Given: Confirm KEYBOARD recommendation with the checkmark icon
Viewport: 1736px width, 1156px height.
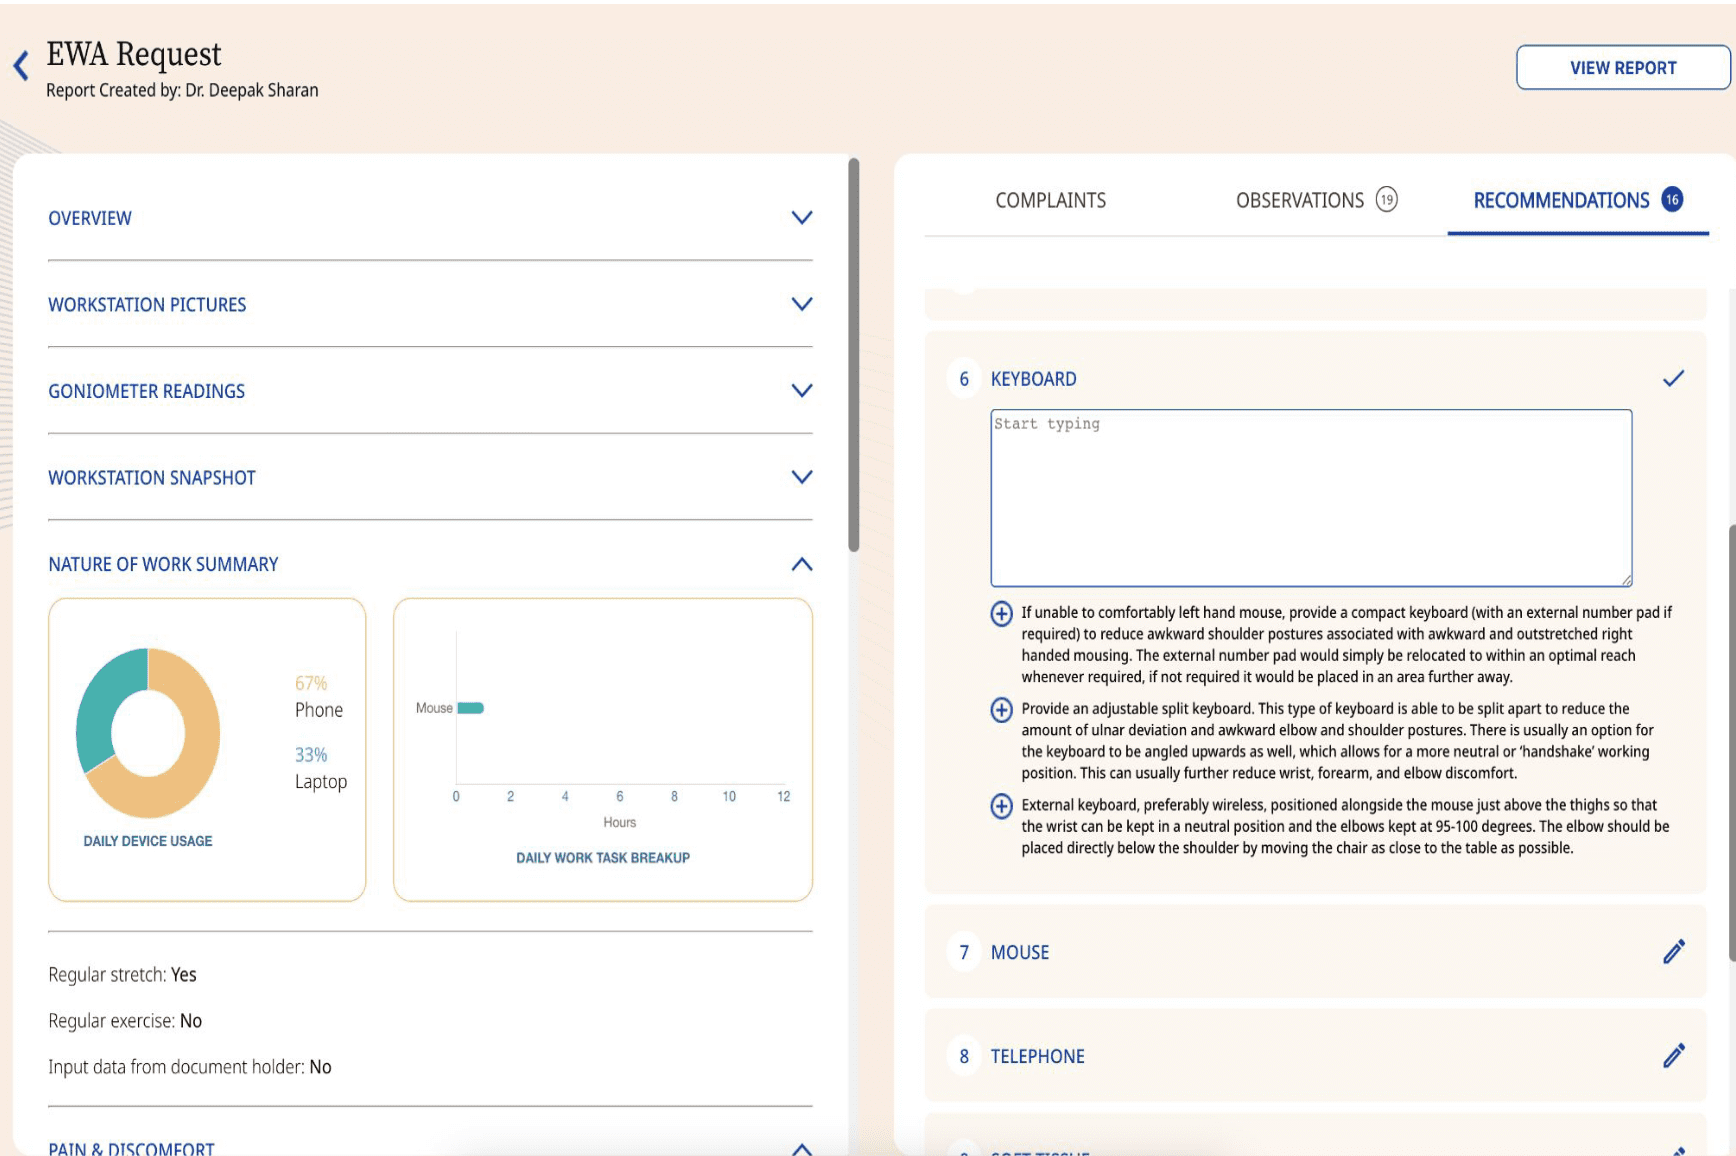Looking at the screenshot, I should pos(1673,378).
